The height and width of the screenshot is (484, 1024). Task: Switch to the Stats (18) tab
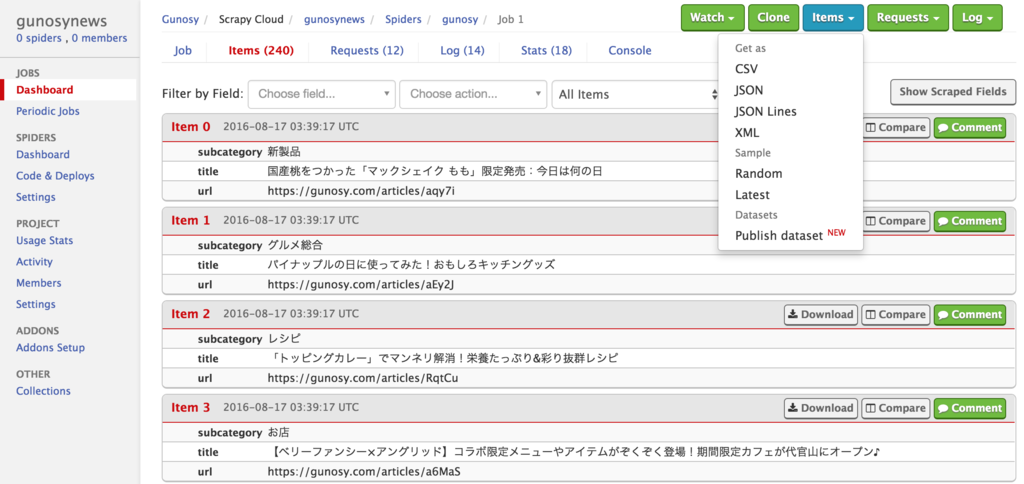pos(547,50)
